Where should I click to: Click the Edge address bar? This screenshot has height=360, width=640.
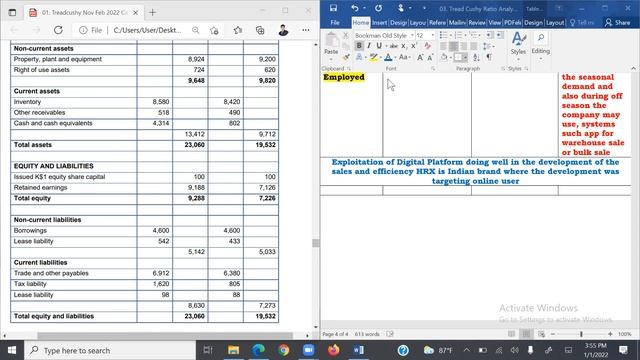point(147,30)
